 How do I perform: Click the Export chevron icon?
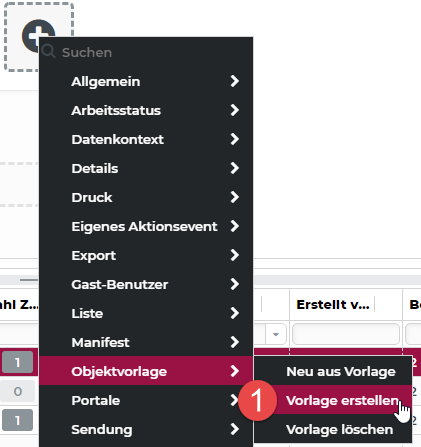coord(235,255)
